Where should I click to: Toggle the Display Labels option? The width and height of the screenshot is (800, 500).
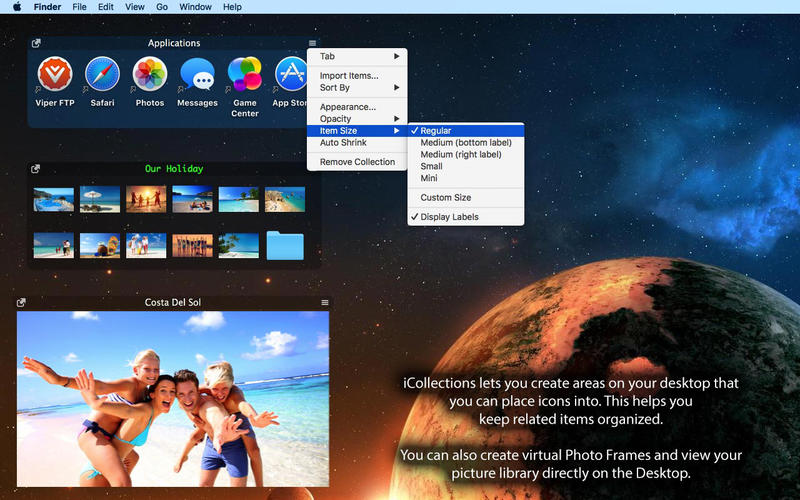[x=449, y=217]
